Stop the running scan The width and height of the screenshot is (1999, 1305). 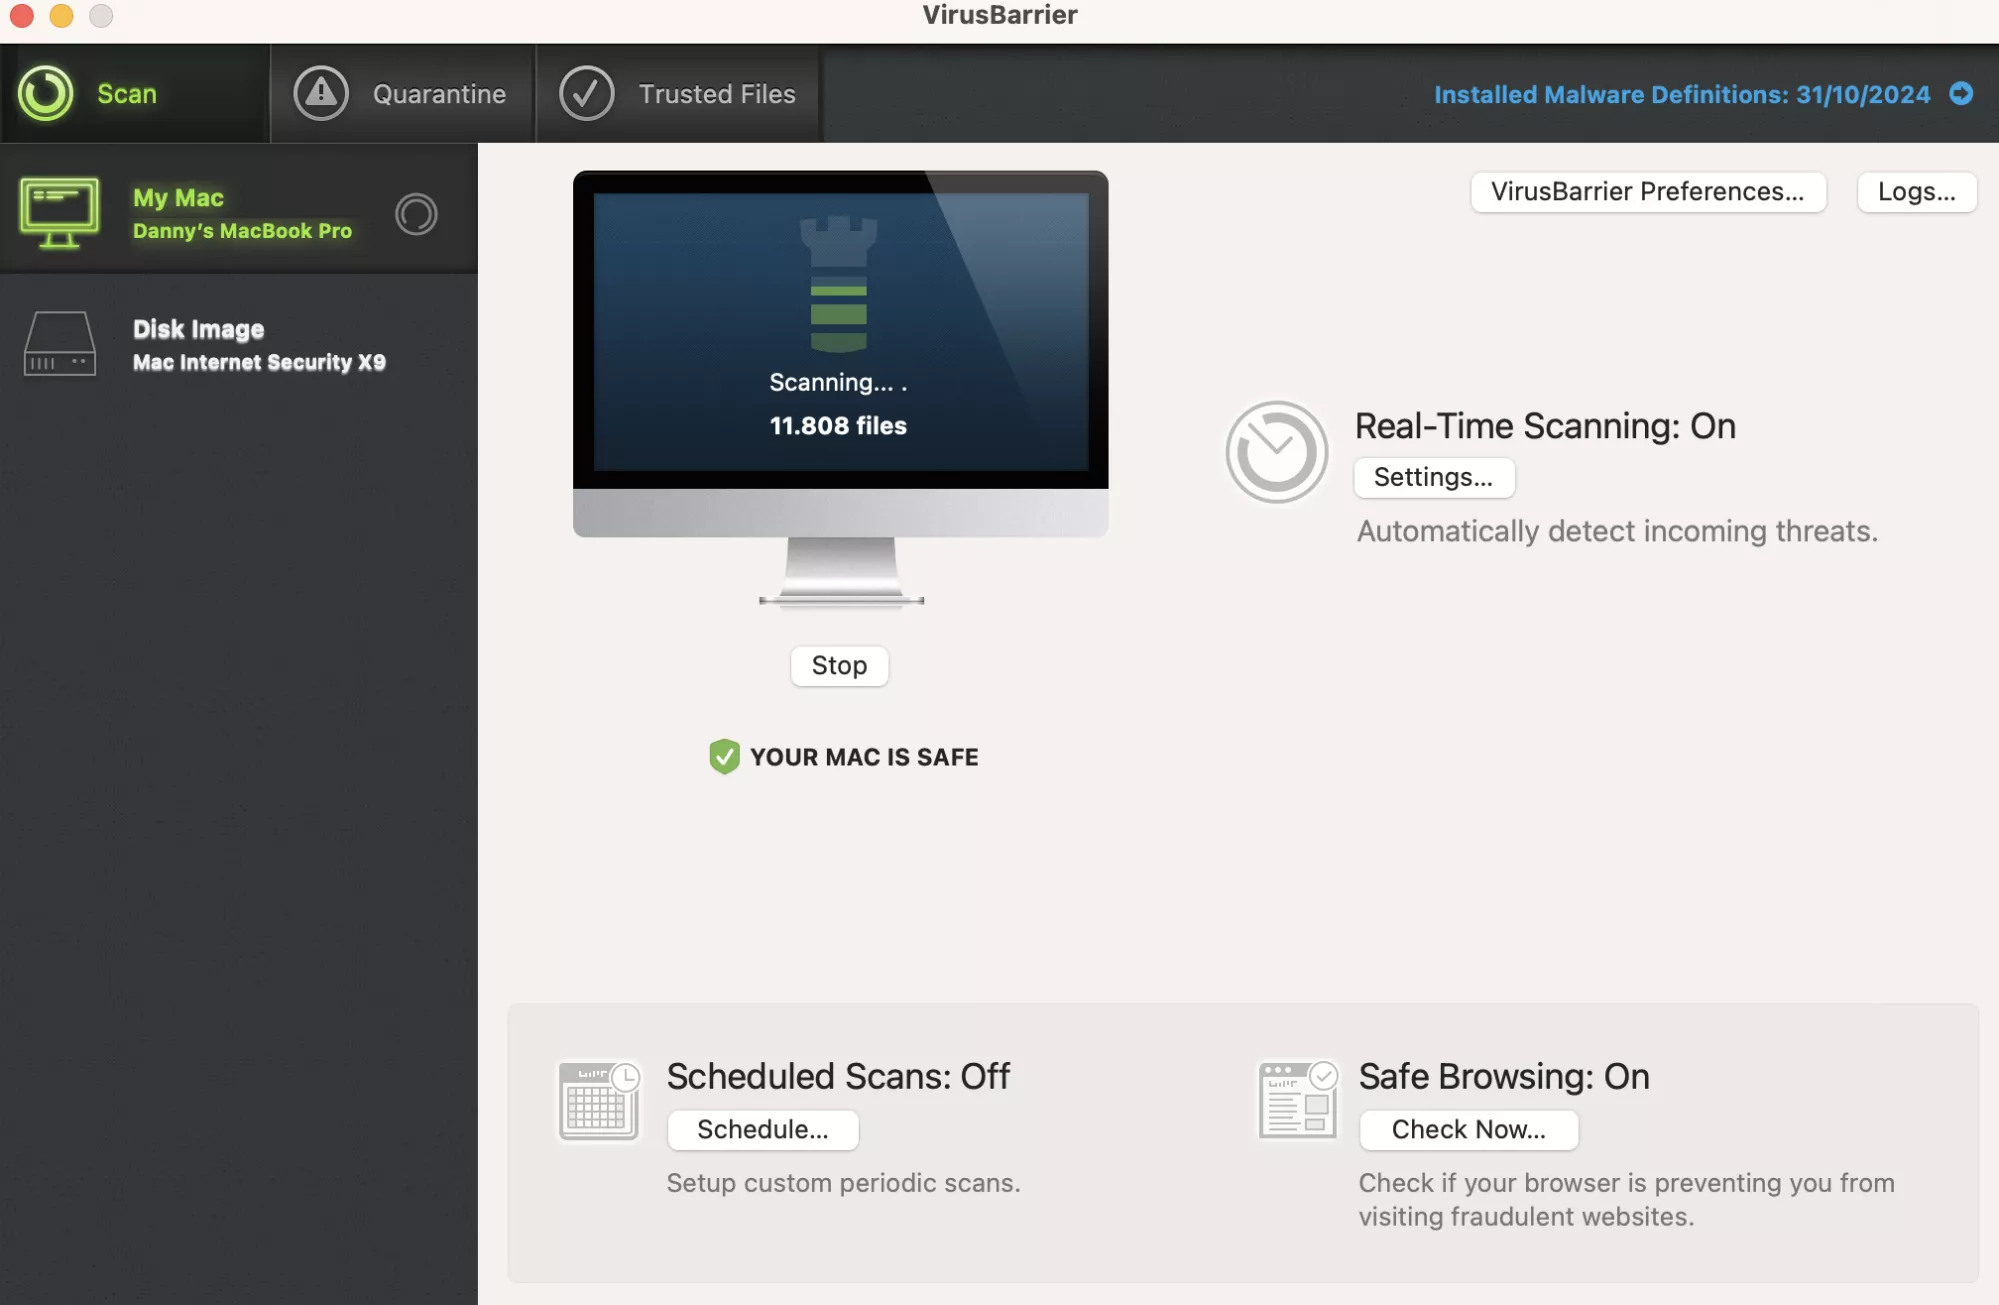click(x=839, y=666)
